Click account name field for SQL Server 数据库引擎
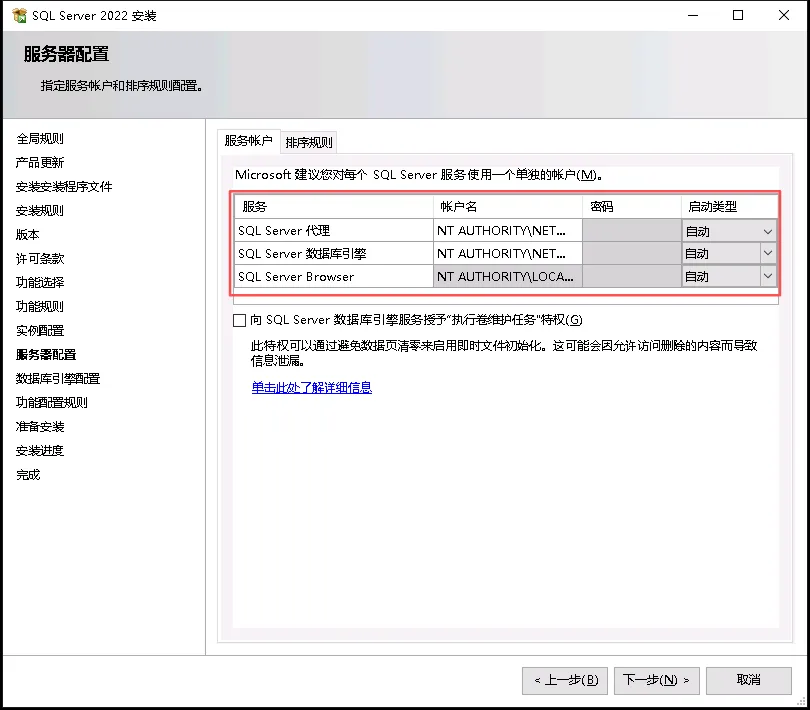This screenshot has width=810, height=710. pyautogui.click(x=507, y=254)
